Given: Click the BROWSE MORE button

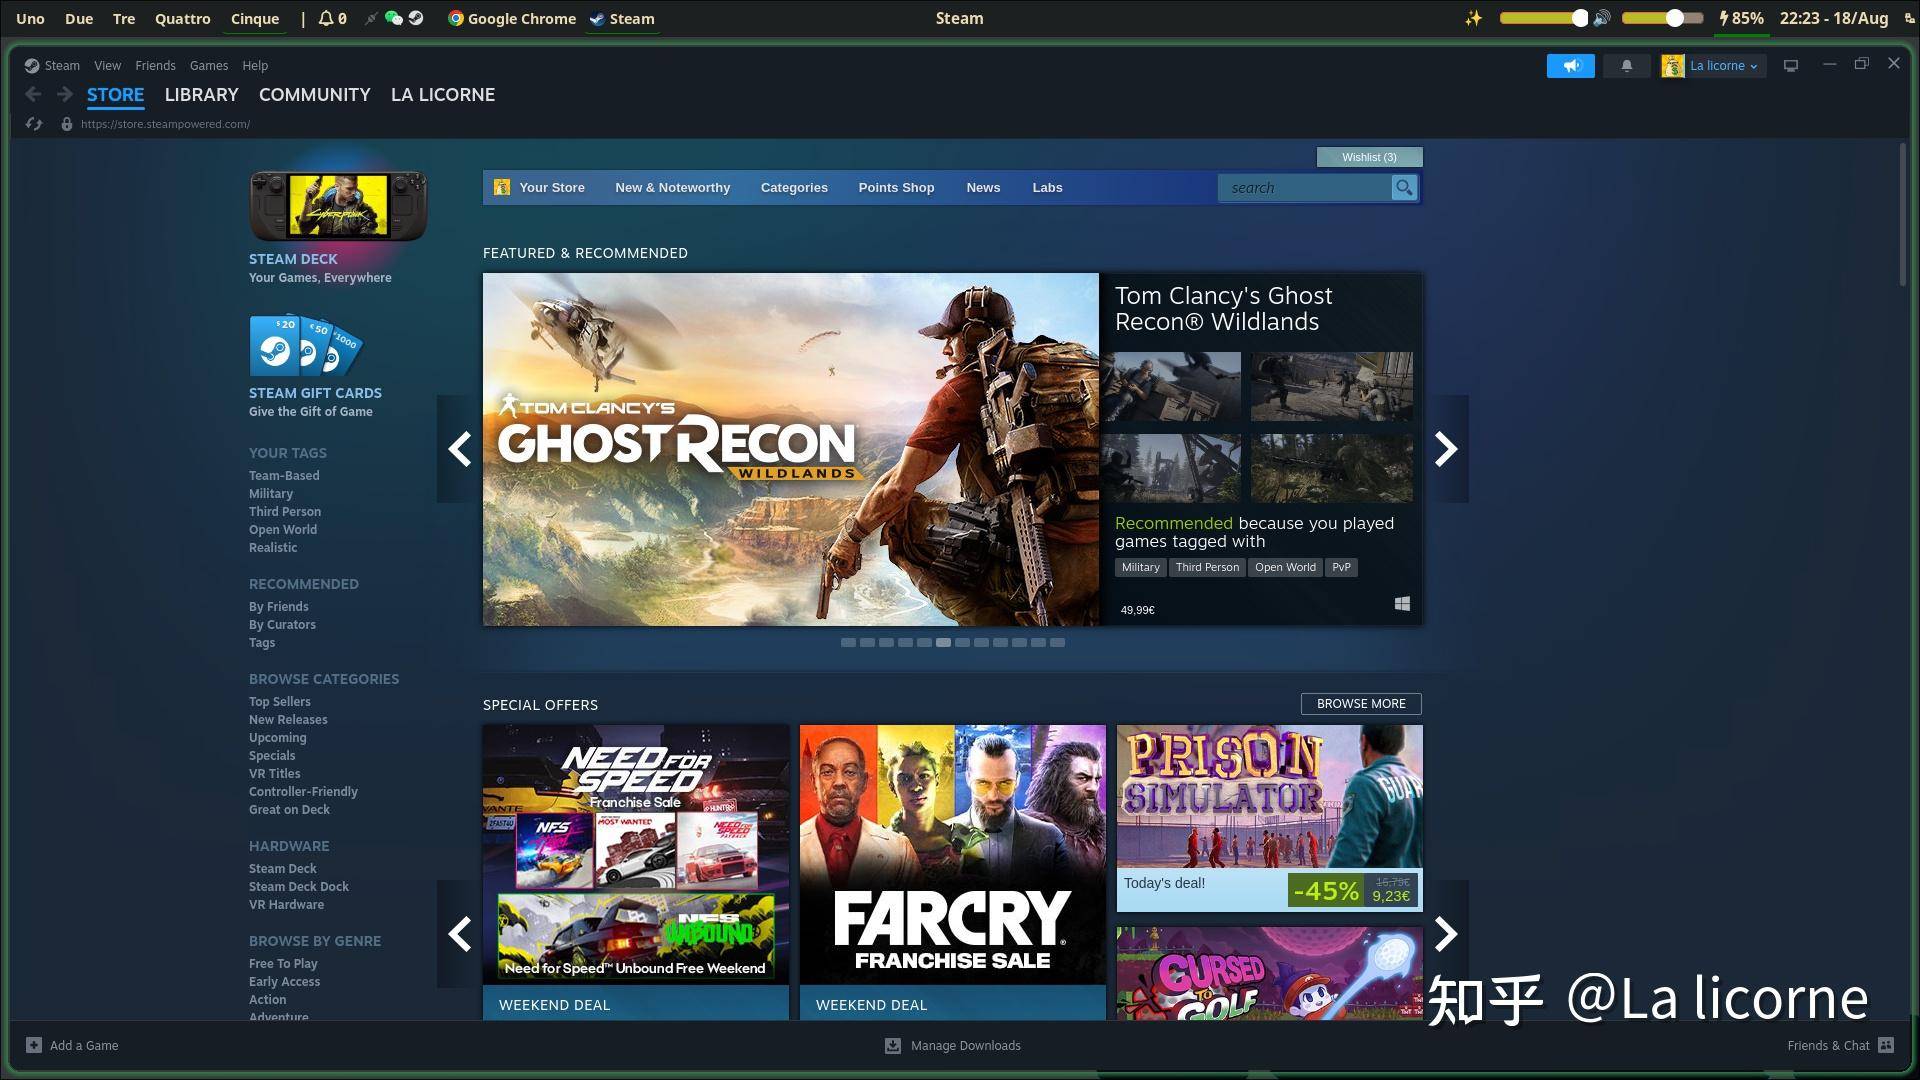Looking at the screenshot, I should 1361,704.
